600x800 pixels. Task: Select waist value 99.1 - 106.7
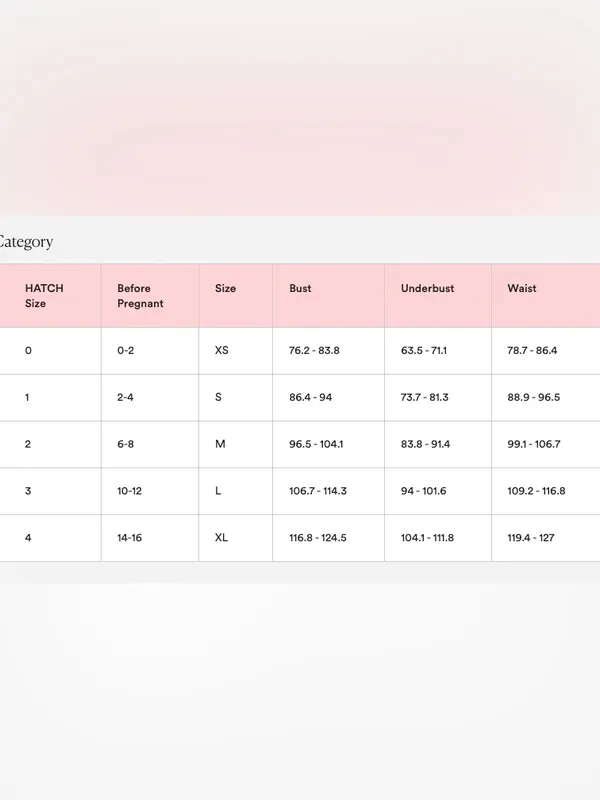click(x=534, y=444)
